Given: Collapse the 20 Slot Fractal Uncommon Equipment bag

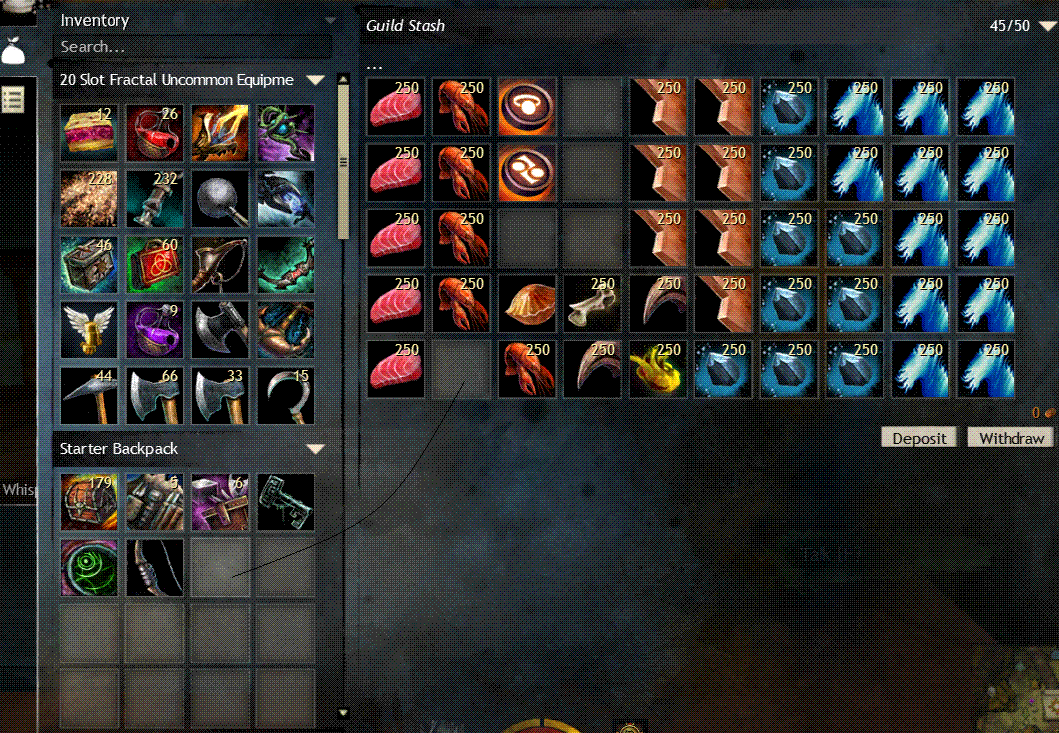Looking at the screenshot, I should (x=315, y=80).
